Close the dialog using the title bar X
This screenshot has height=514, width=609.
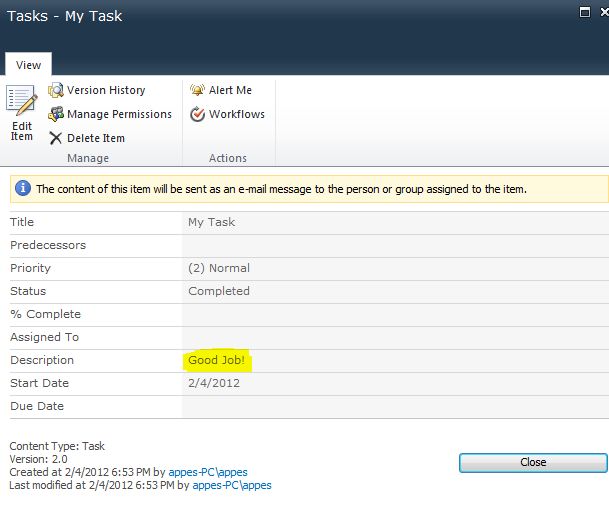point(604,12)
